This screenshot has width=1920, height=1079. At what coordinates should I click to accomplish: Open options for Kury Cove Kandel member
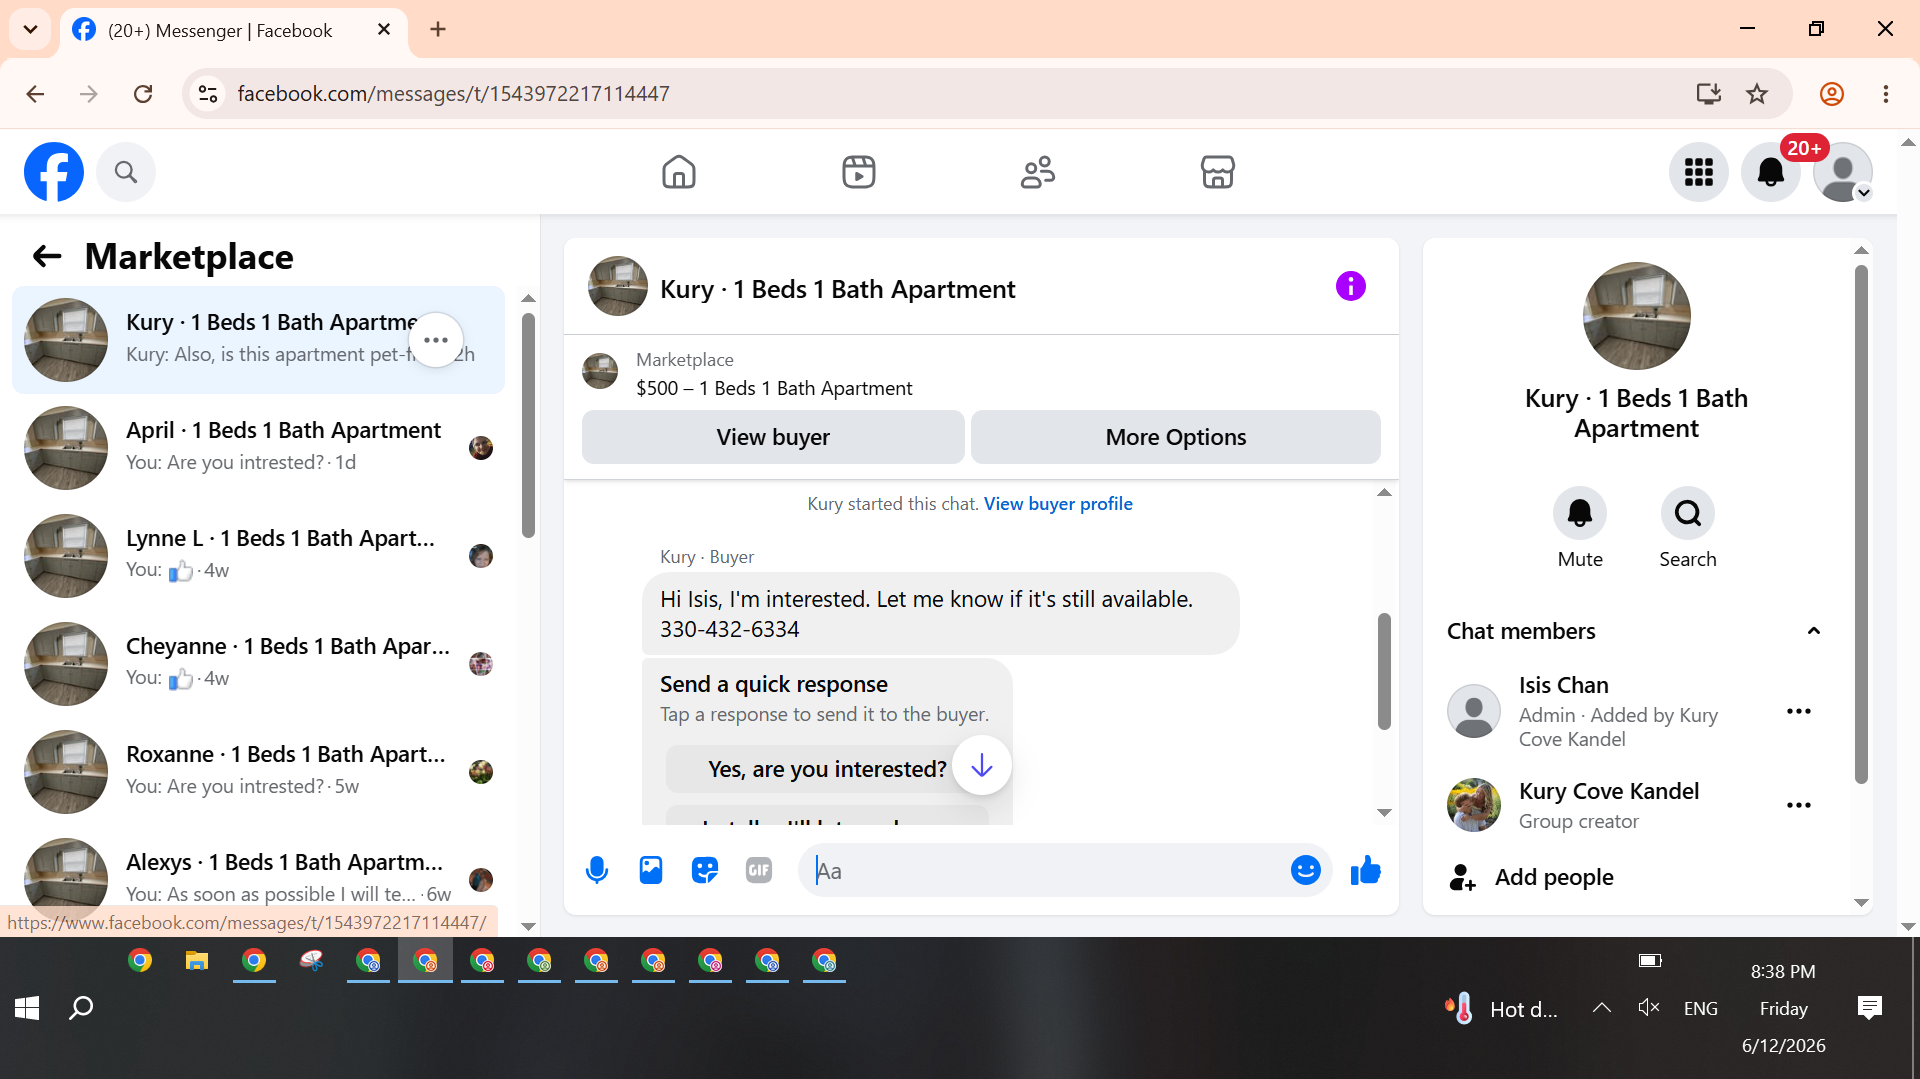click(x=1799, y=805)
